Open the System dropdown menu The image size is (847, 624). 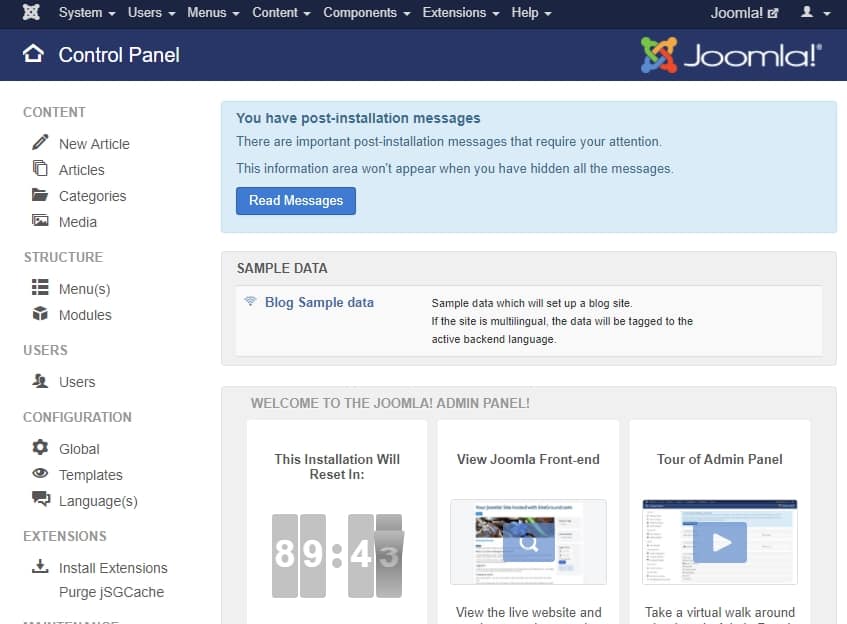[x=87, y=12]
